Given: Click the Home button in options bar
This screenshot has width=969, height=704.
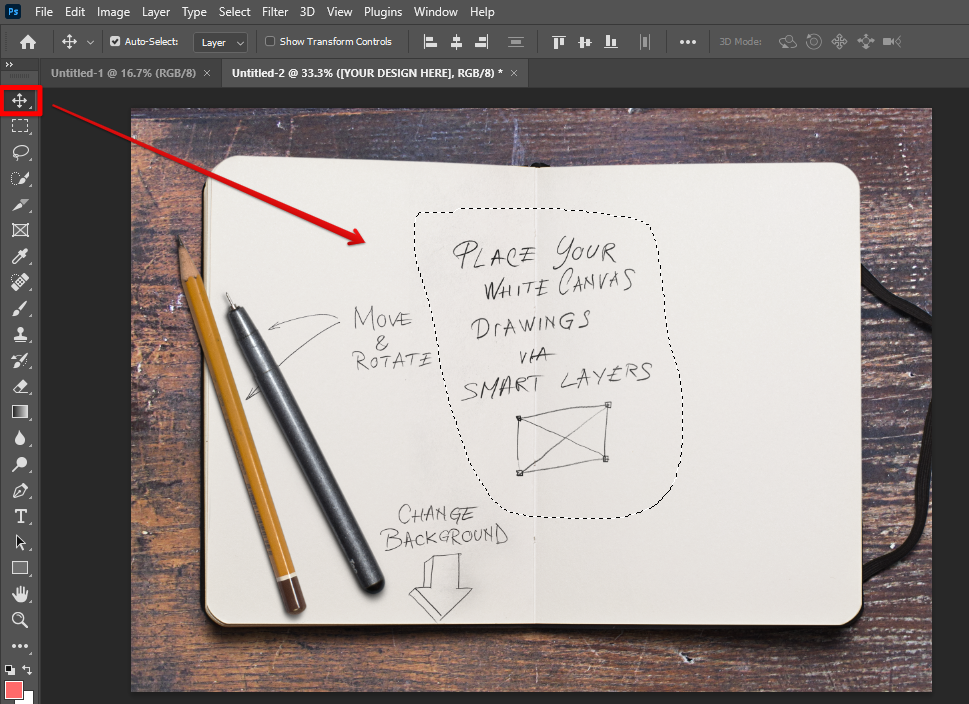Looking at the screenshot, I should click(28, 42).
